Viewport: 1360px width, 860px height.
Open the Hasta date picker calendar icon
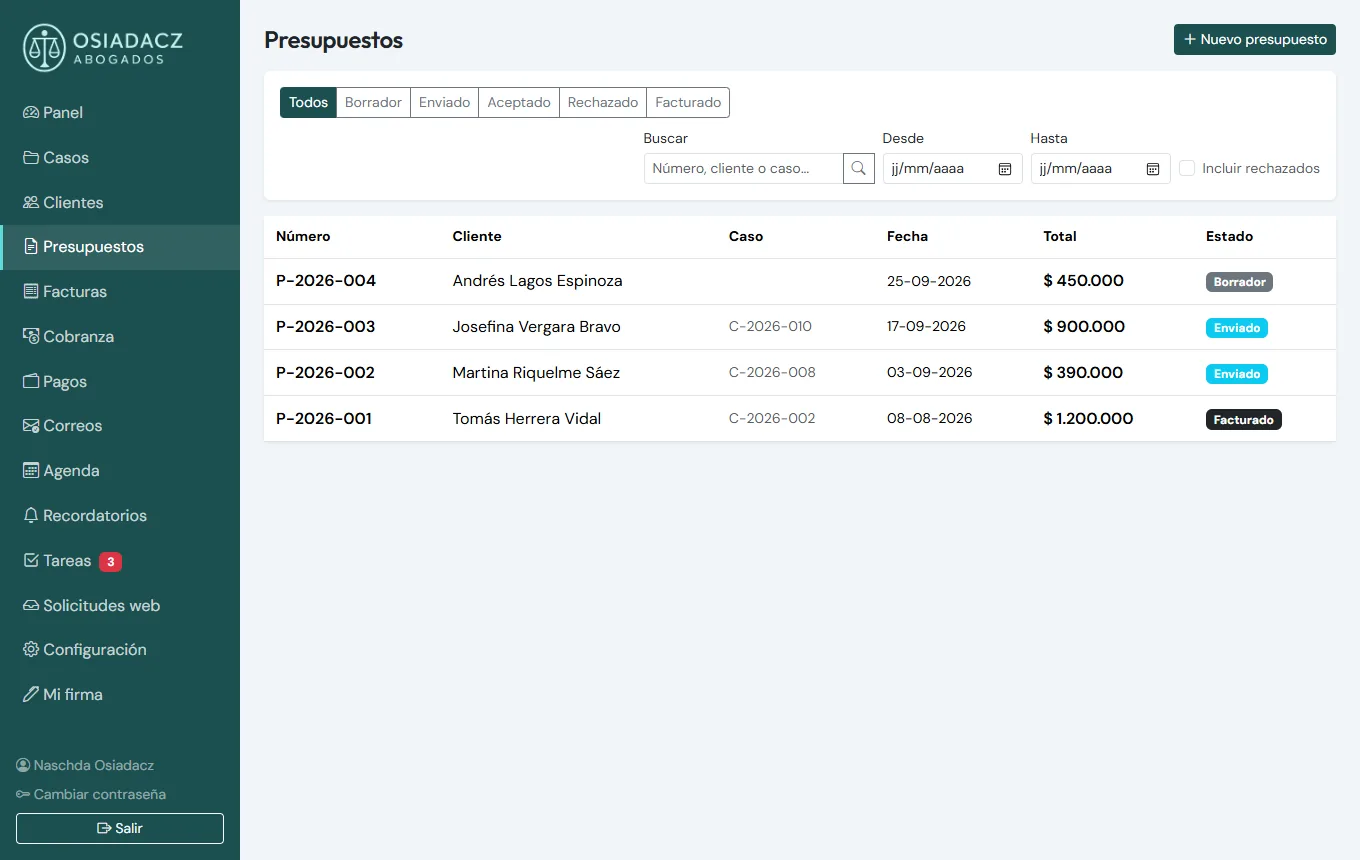1153,169
